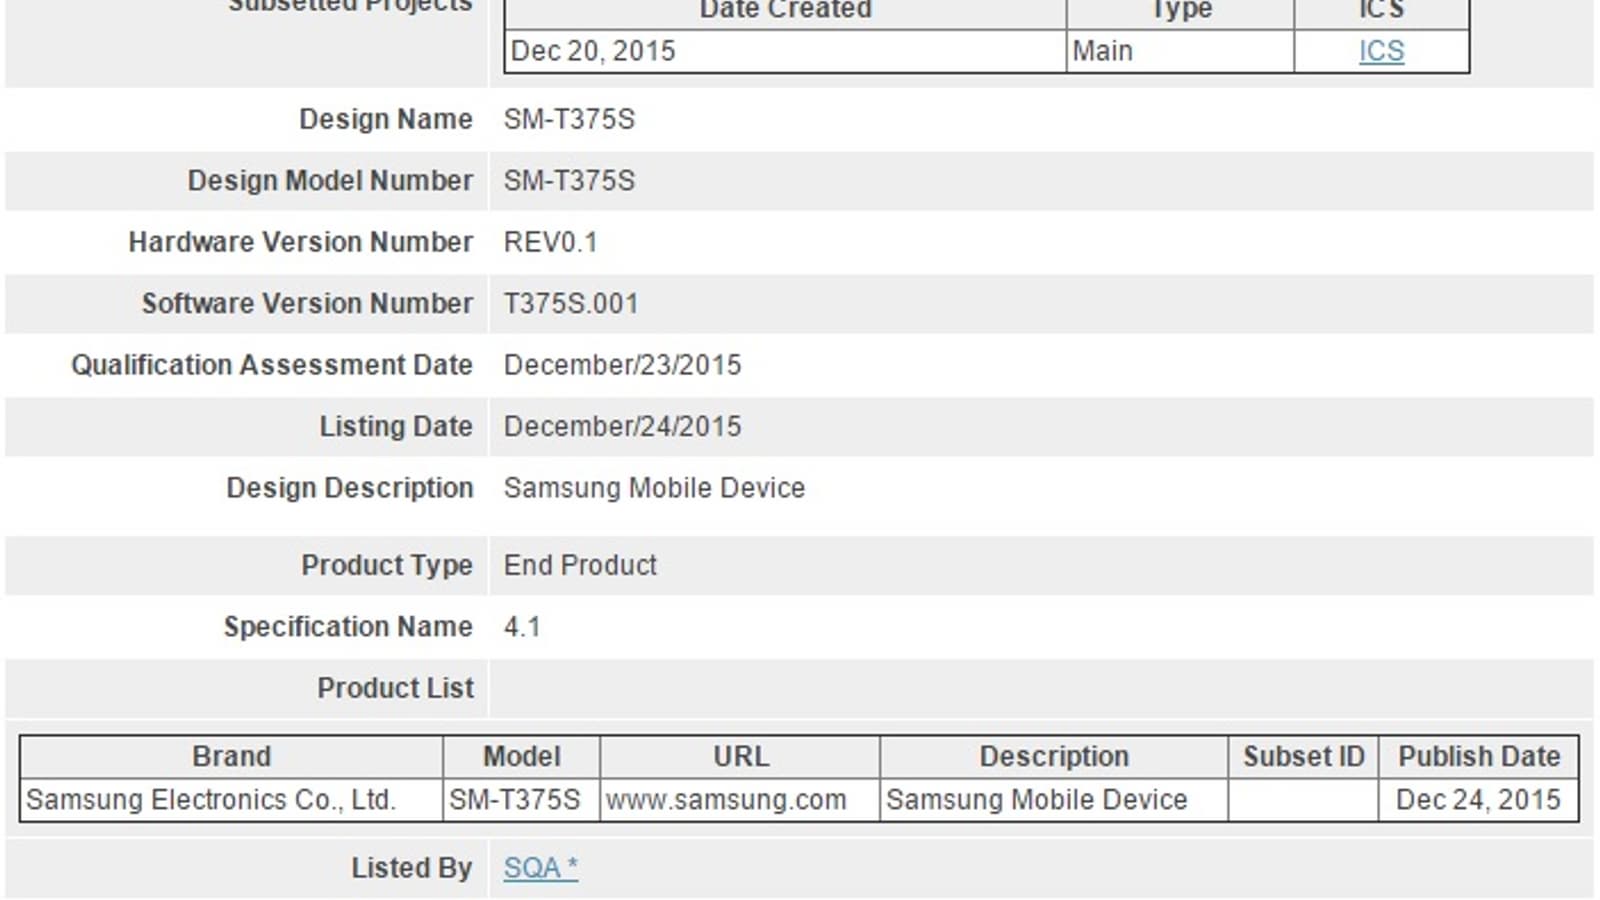The height and width of the screenshot is (900, 1600).
Task: Click the Publish Date column header
Action: click(x=1478, y=756)
